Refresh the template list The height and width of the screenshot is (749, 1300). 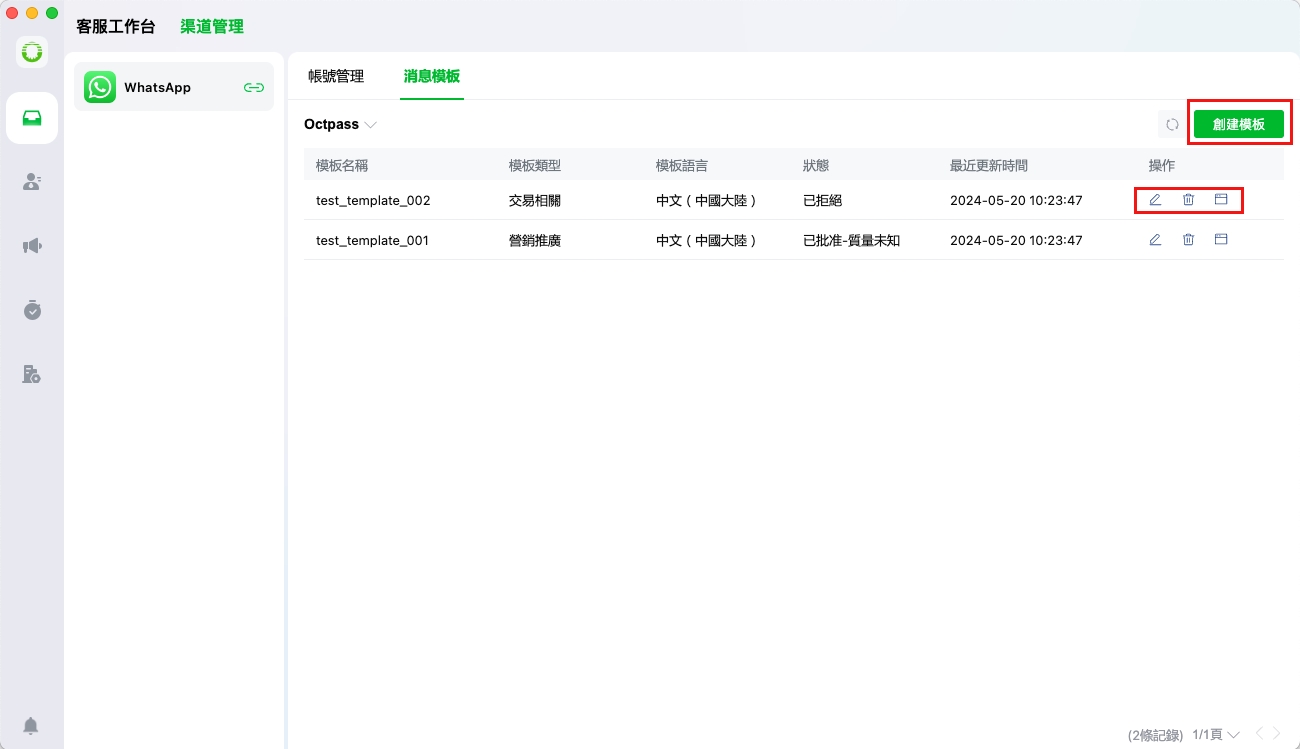pos(1172,125)
